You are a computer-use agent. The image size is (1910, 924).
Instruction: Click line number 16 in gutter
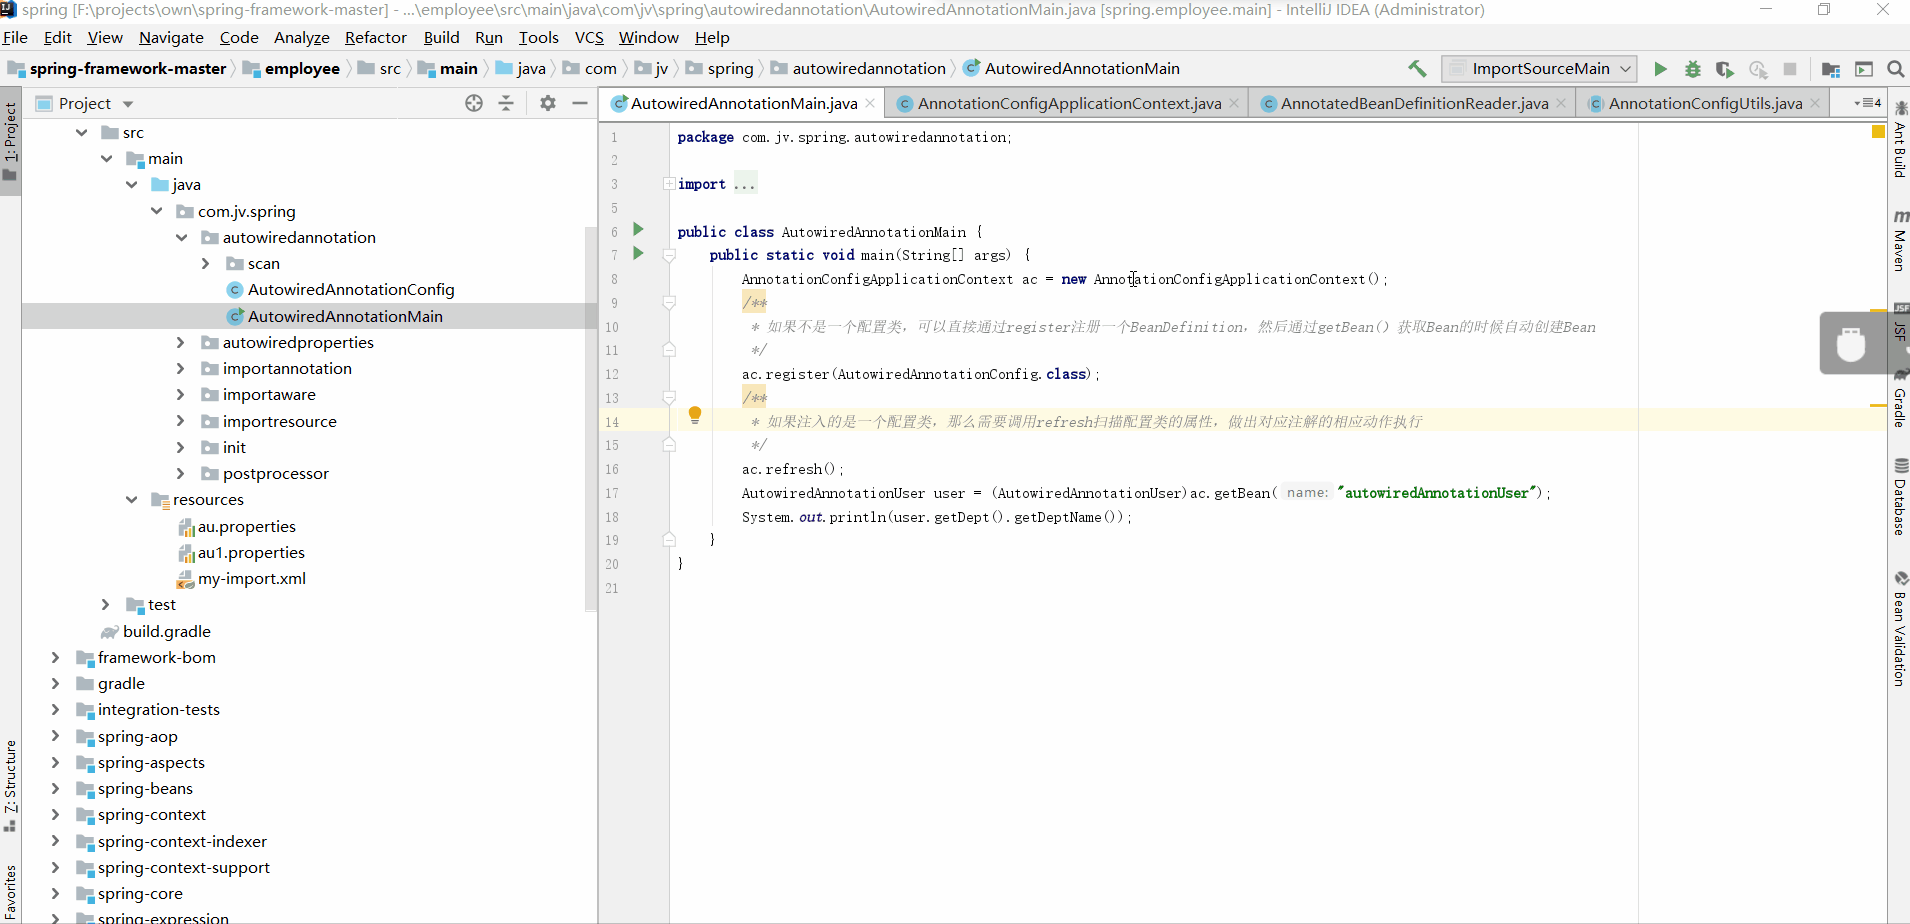pos(612,469)
